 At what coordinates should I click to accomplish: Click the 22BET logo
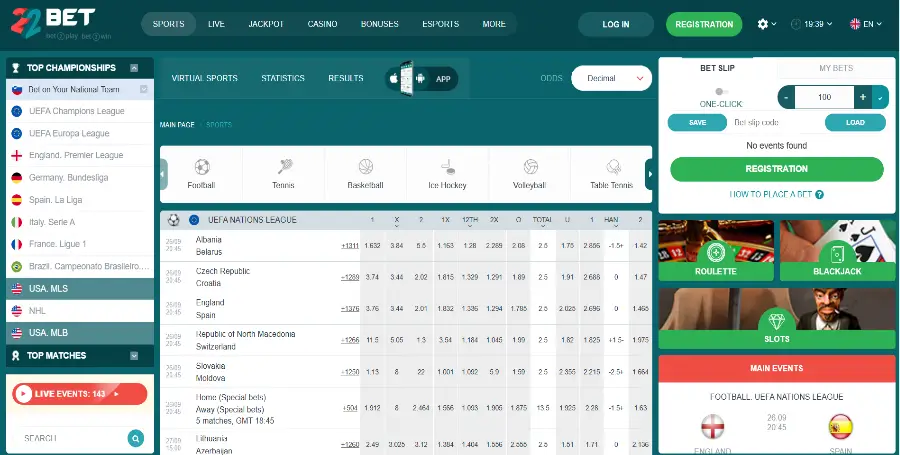pyautogui.click(x=60, y=24)
